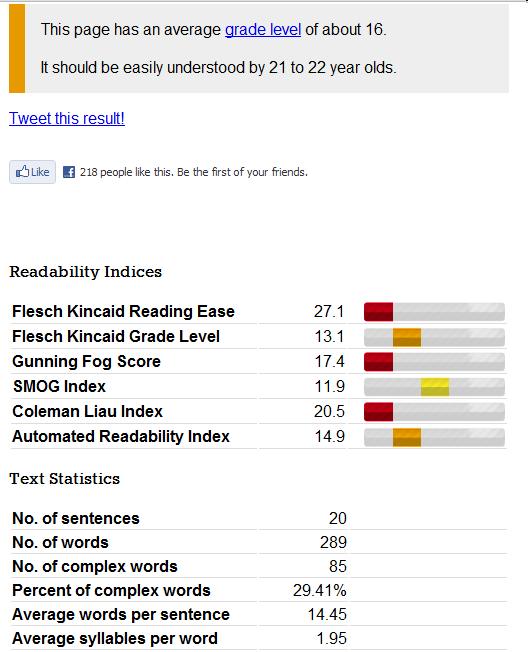Click the Automated Readability Index orange bar
Viewport: 528px width, 652px height.
[407, 437]
